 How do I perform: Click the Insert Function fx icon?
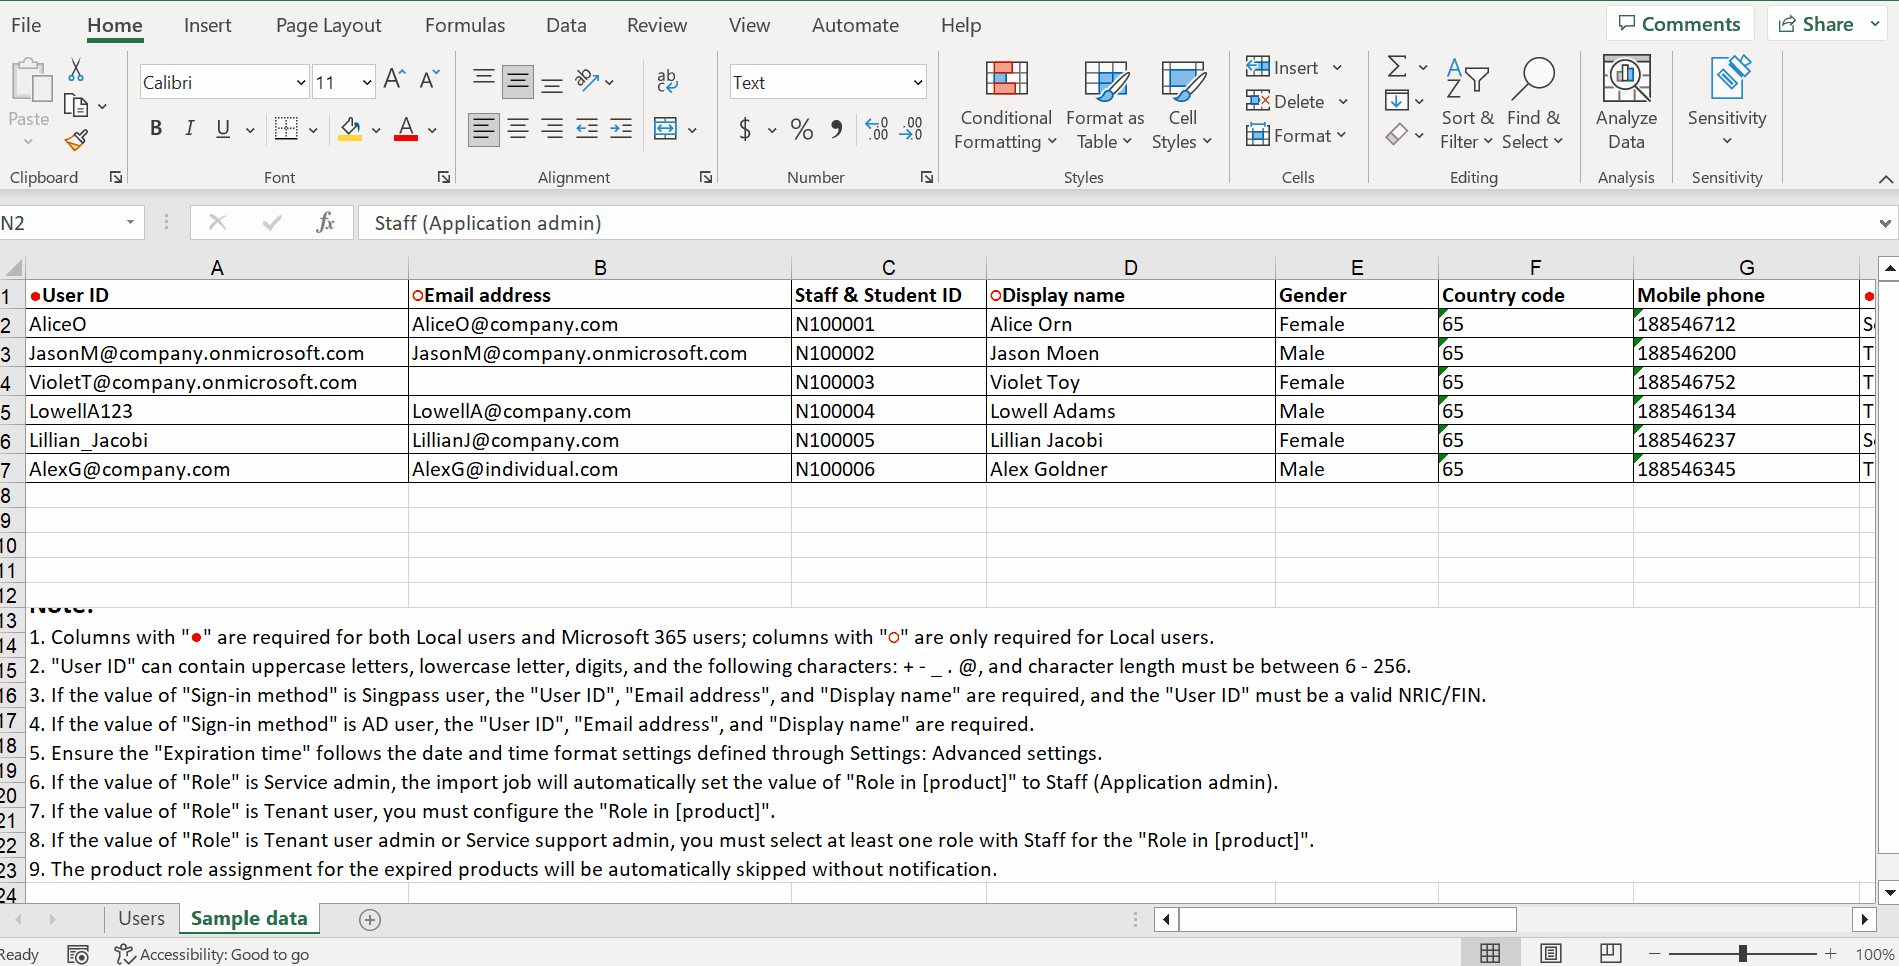(x=325, y=222)
